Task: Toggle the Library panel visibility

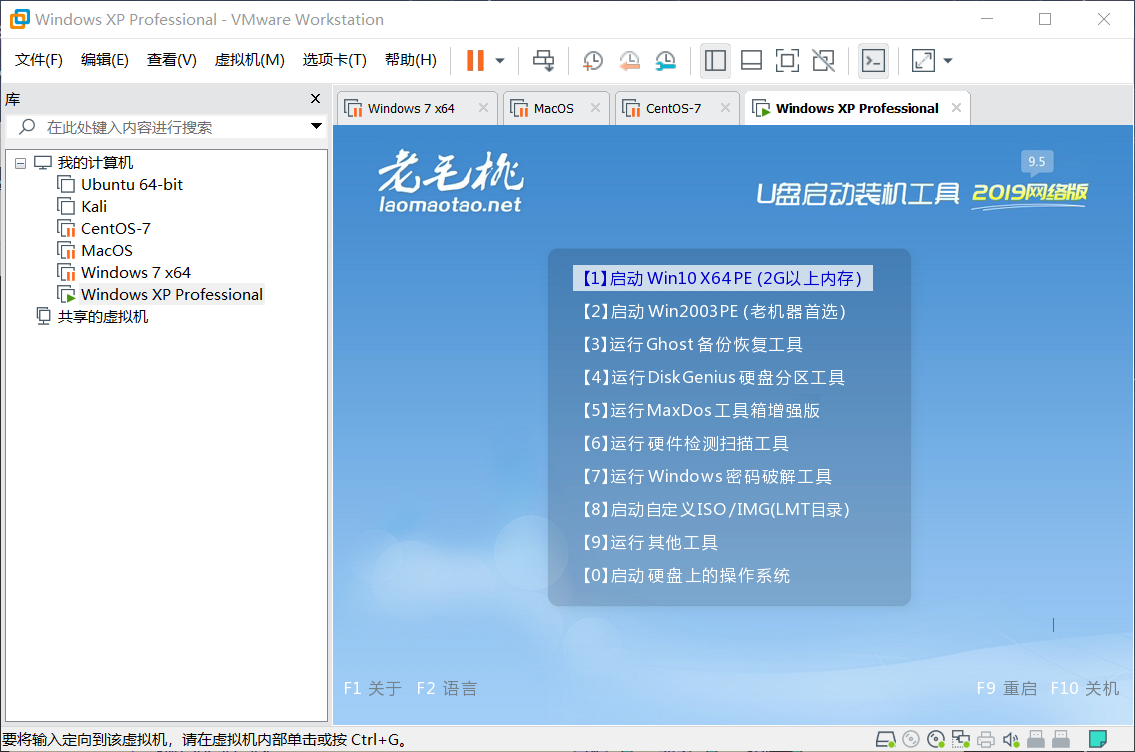Action: [715, 60]
